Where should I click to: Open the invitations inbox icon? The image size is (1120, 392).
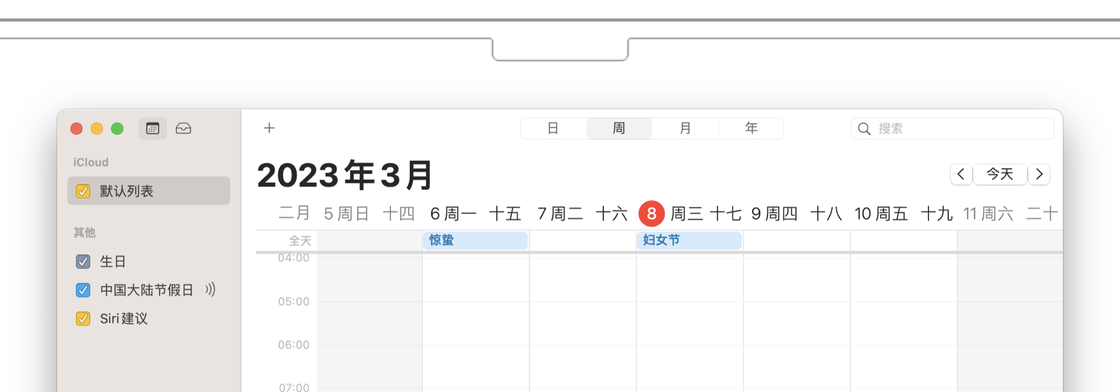[x=184, y=129]
